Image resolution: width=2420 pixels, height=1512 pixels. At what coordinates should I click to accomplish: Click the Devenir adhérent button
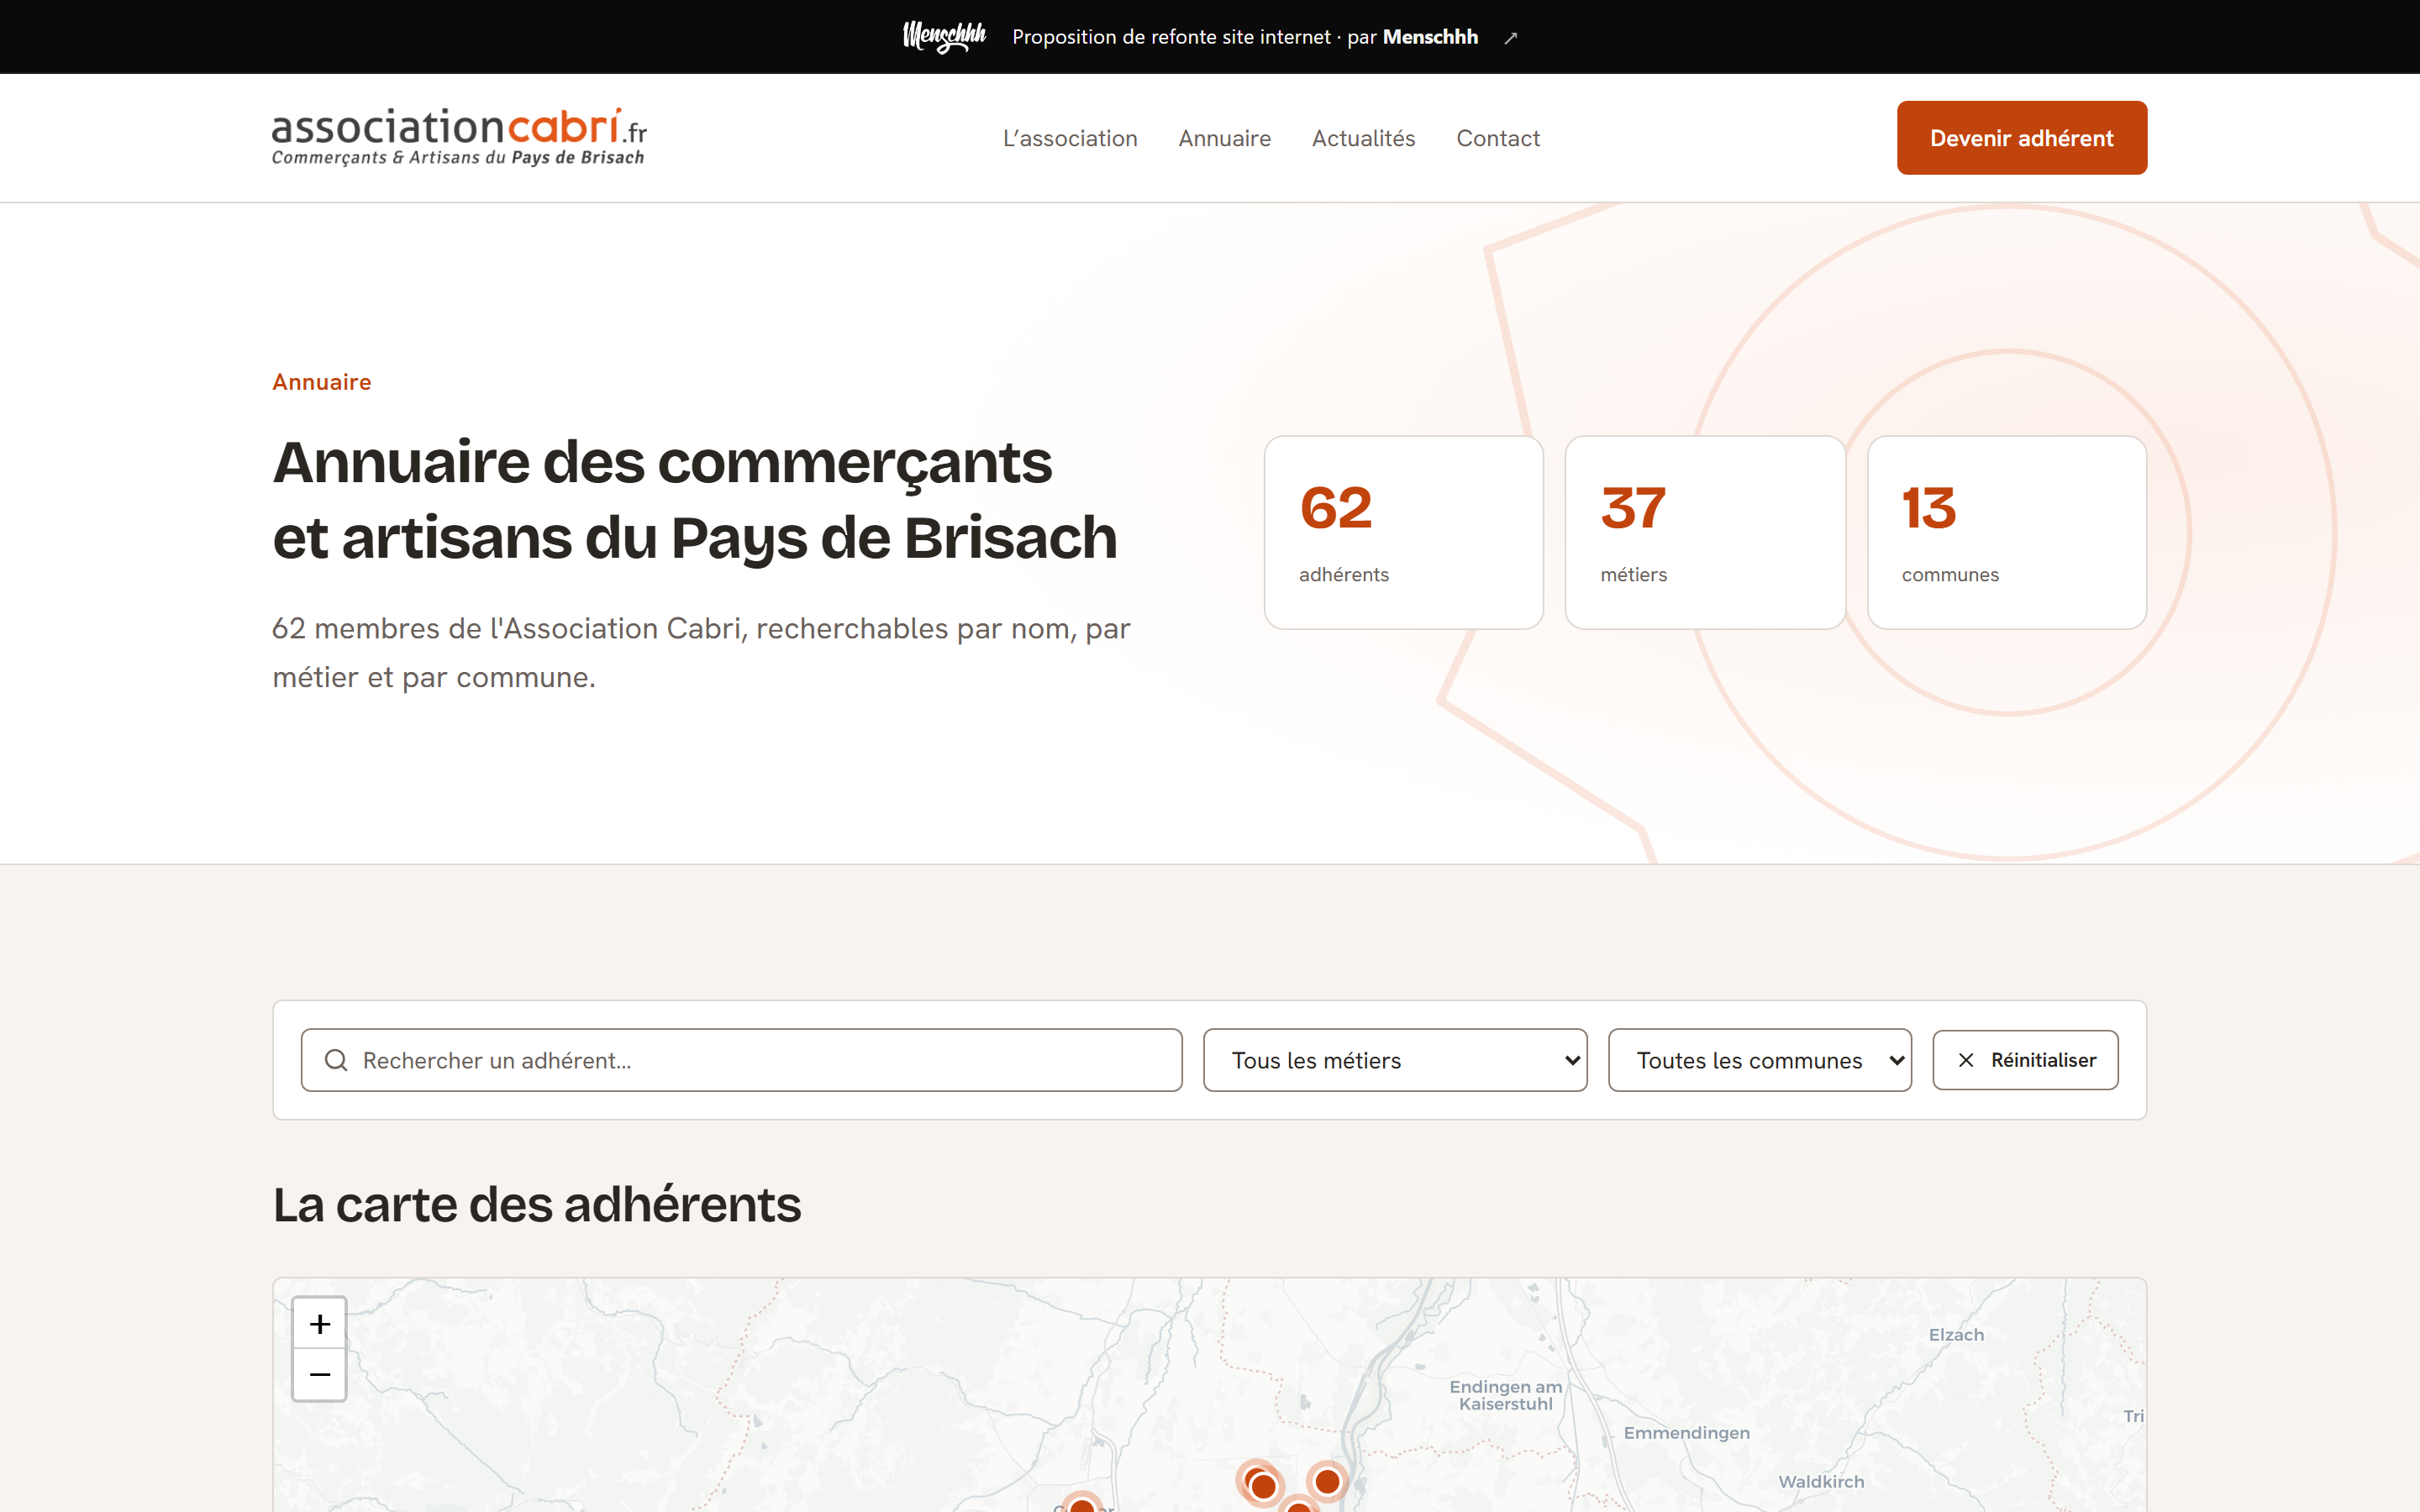(x=2021, y=138)
